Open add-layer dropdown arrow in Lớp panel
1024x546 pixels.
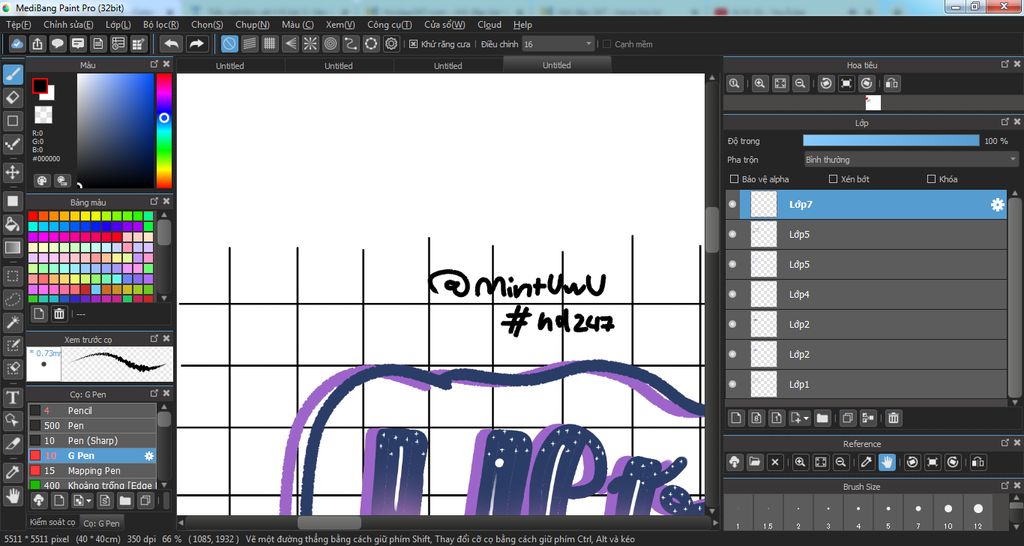pos(807,418)
